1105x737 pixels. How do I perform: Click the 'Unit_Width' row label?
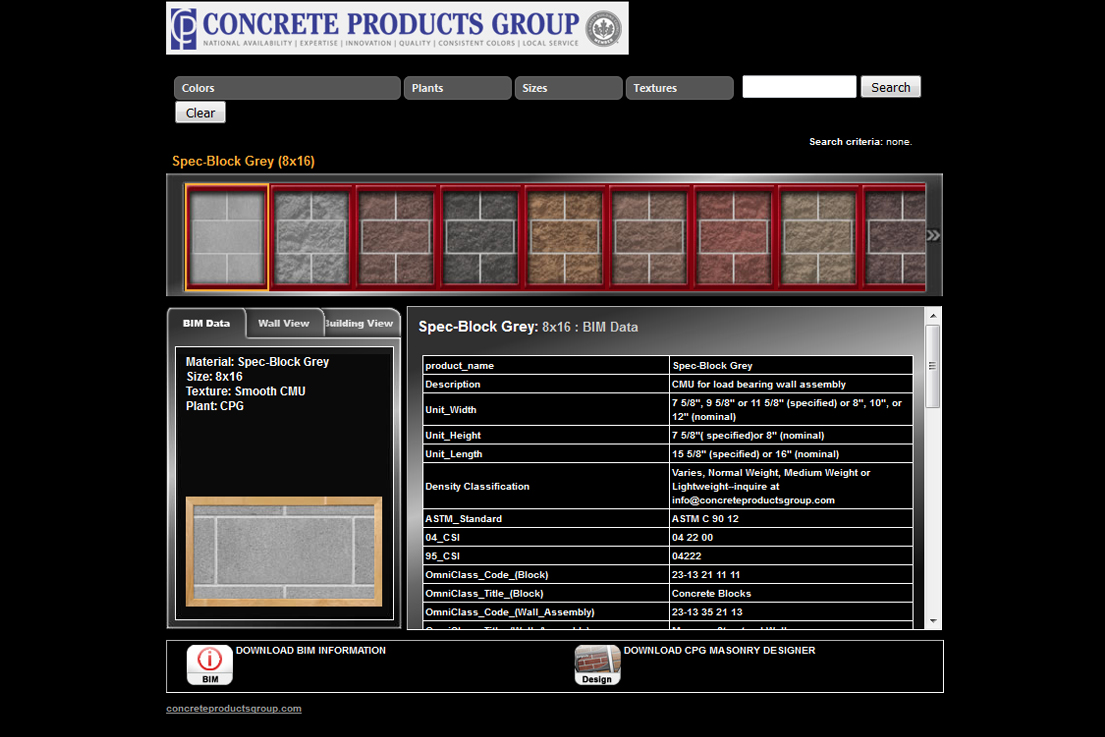451,410
